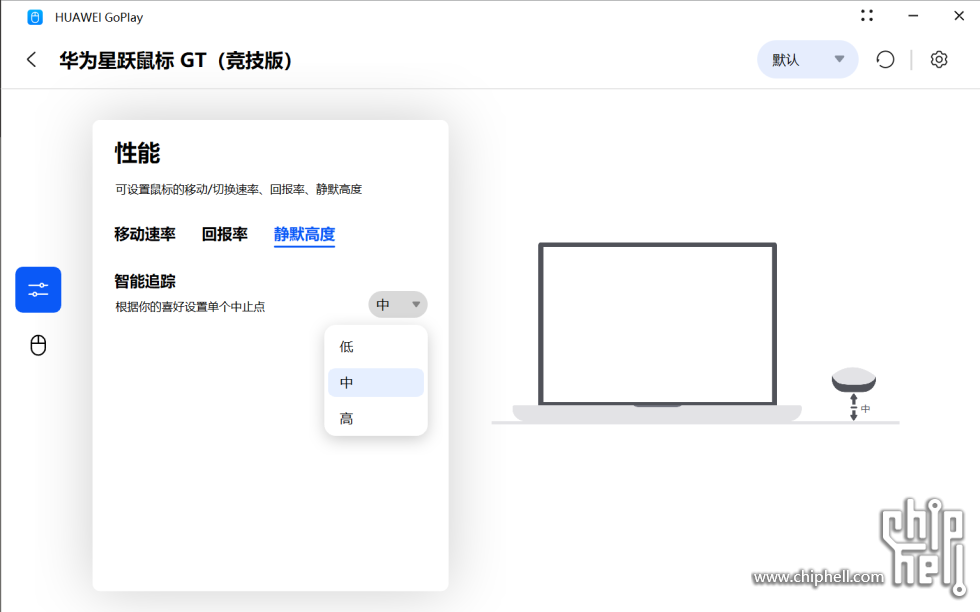Click the 性能 heading

[x=138, y=153]
